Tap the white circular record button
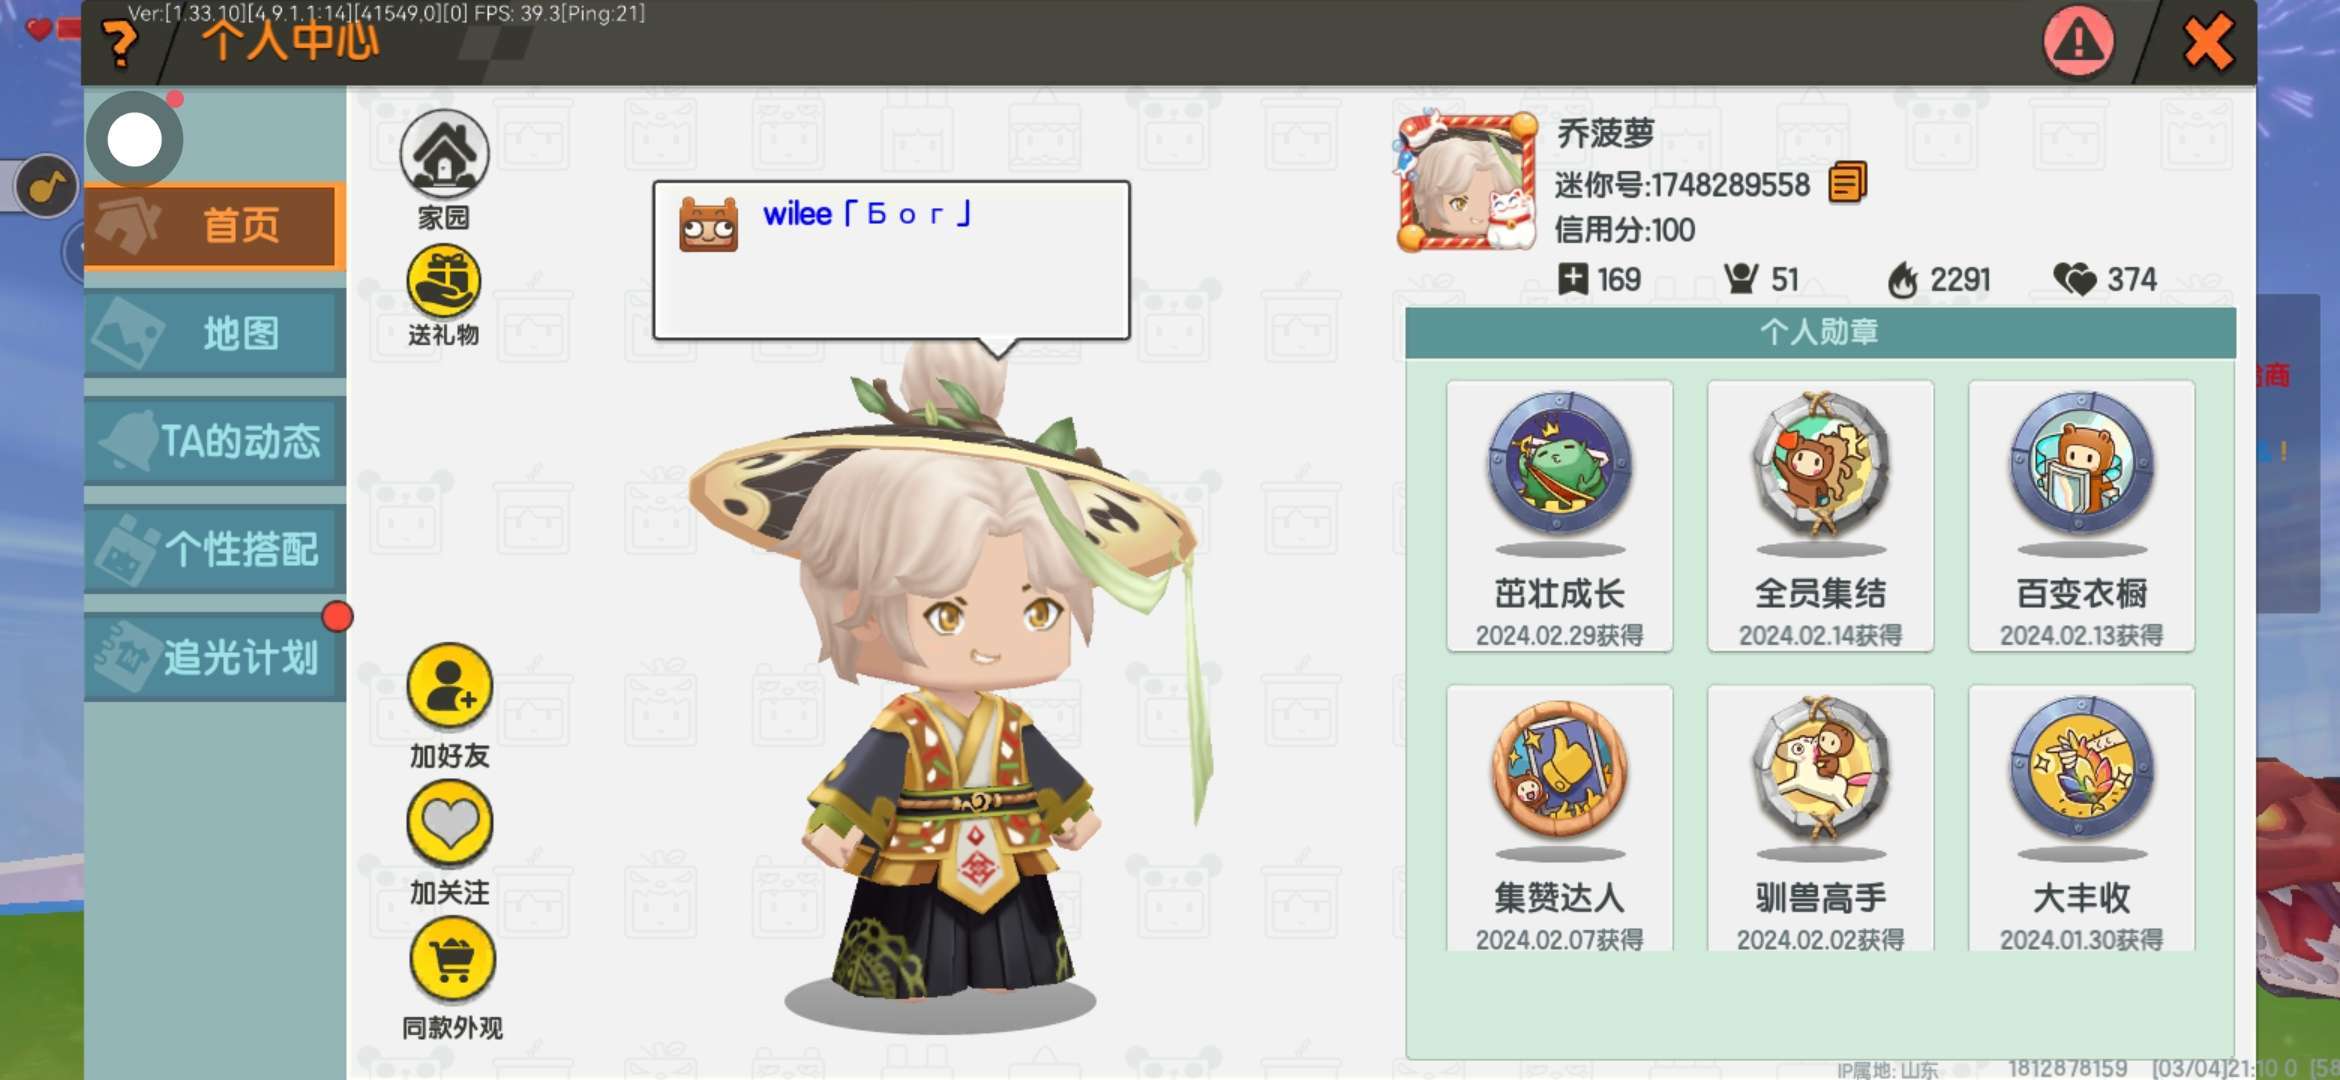The width and height of the screenshot is (2340, 1080). click(x=135, y=139)
